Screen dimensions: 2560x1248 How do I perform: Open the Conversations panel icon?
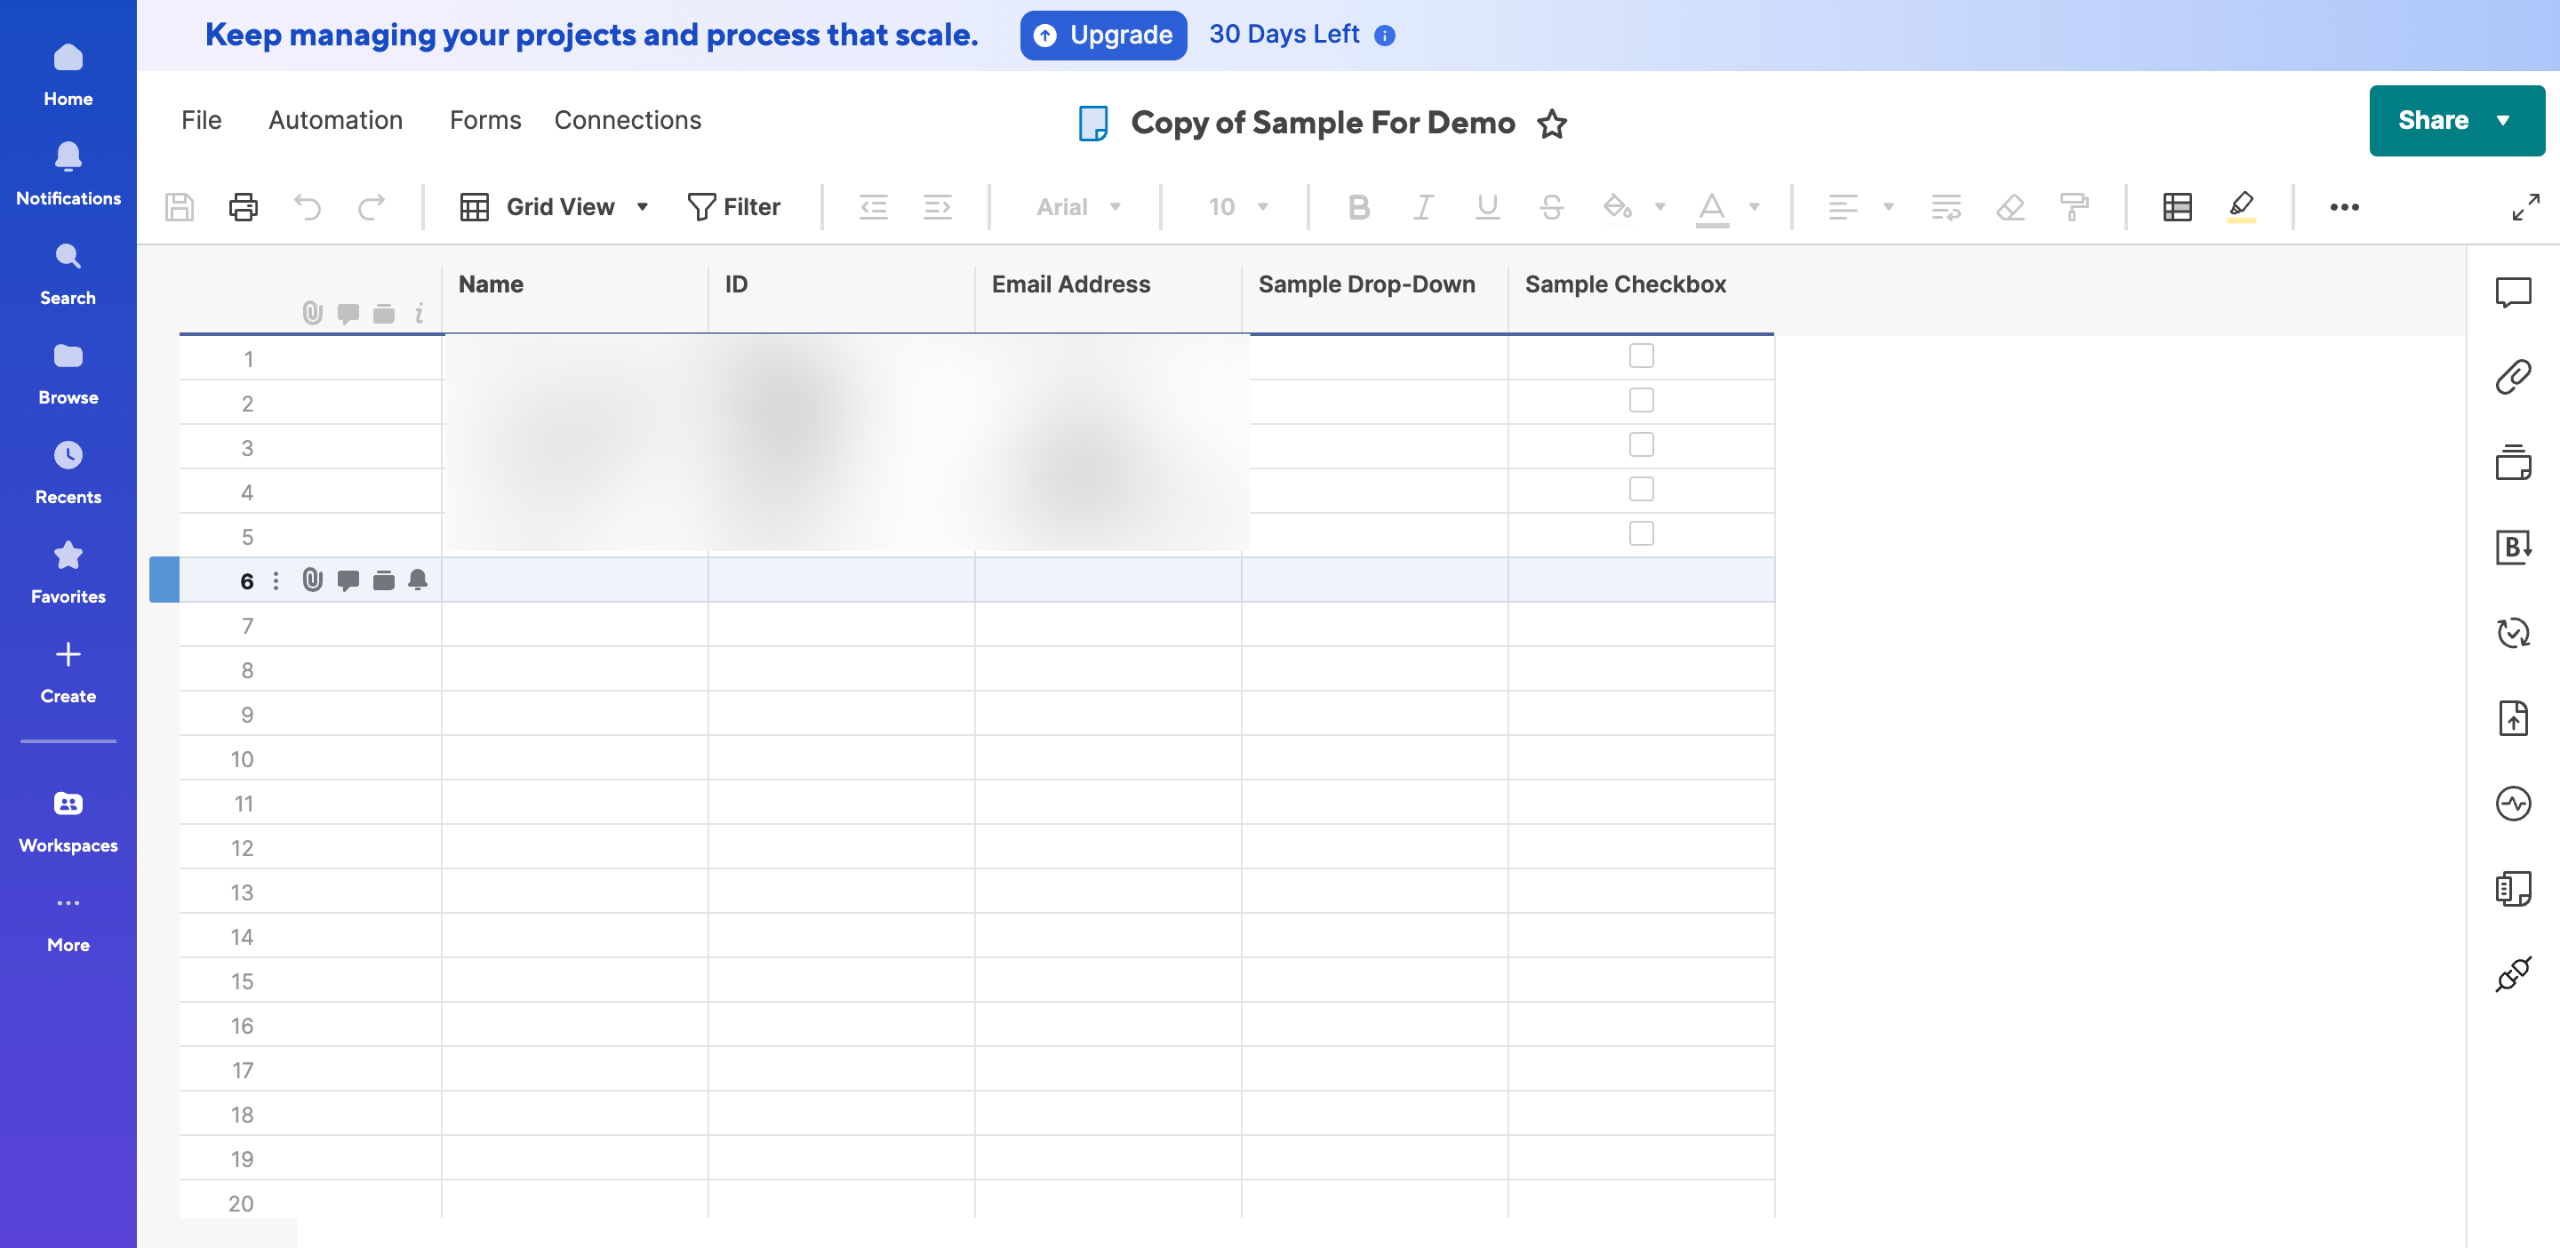pyautogui.click(x=2513, y=292)
